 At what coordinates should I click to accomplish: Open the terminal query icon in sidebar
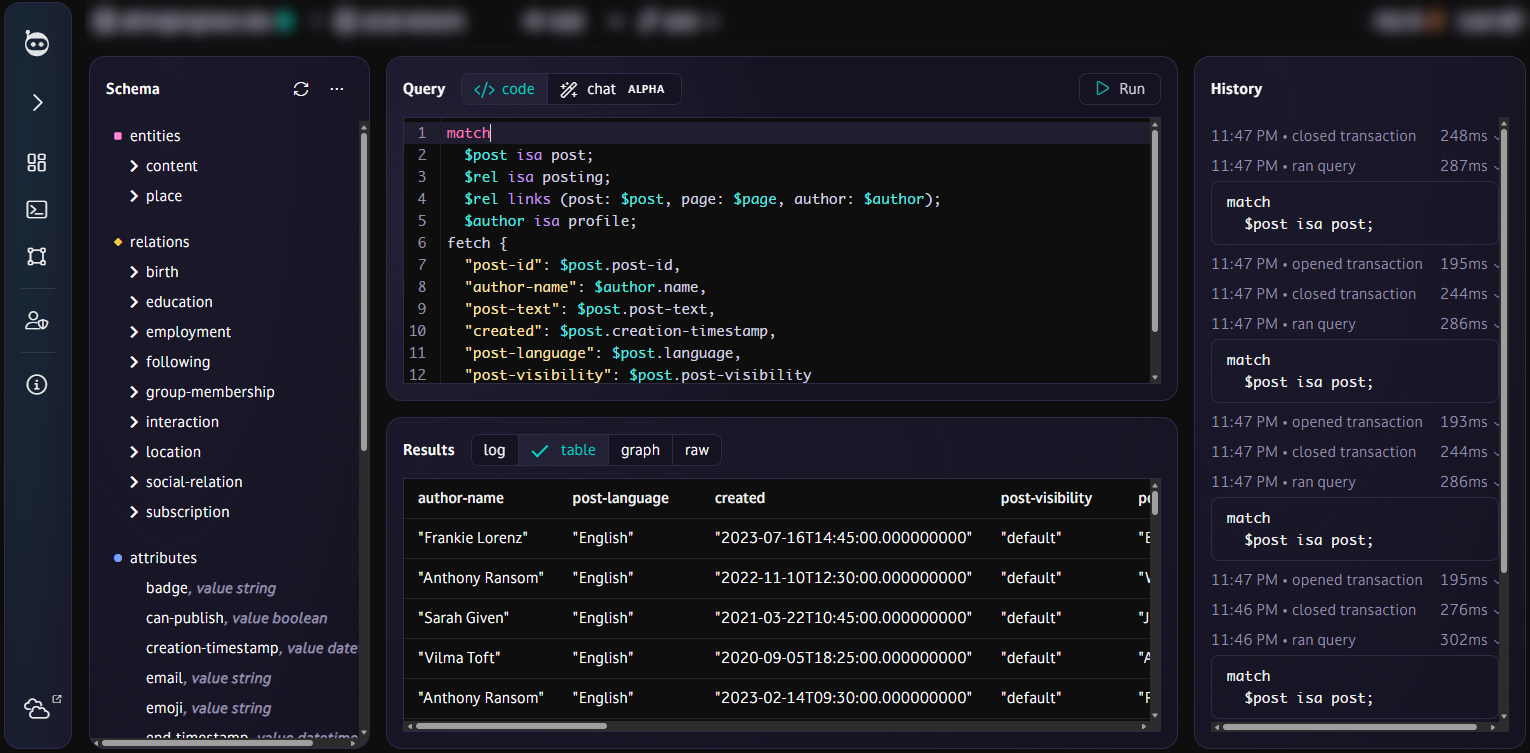coord(37,210)
